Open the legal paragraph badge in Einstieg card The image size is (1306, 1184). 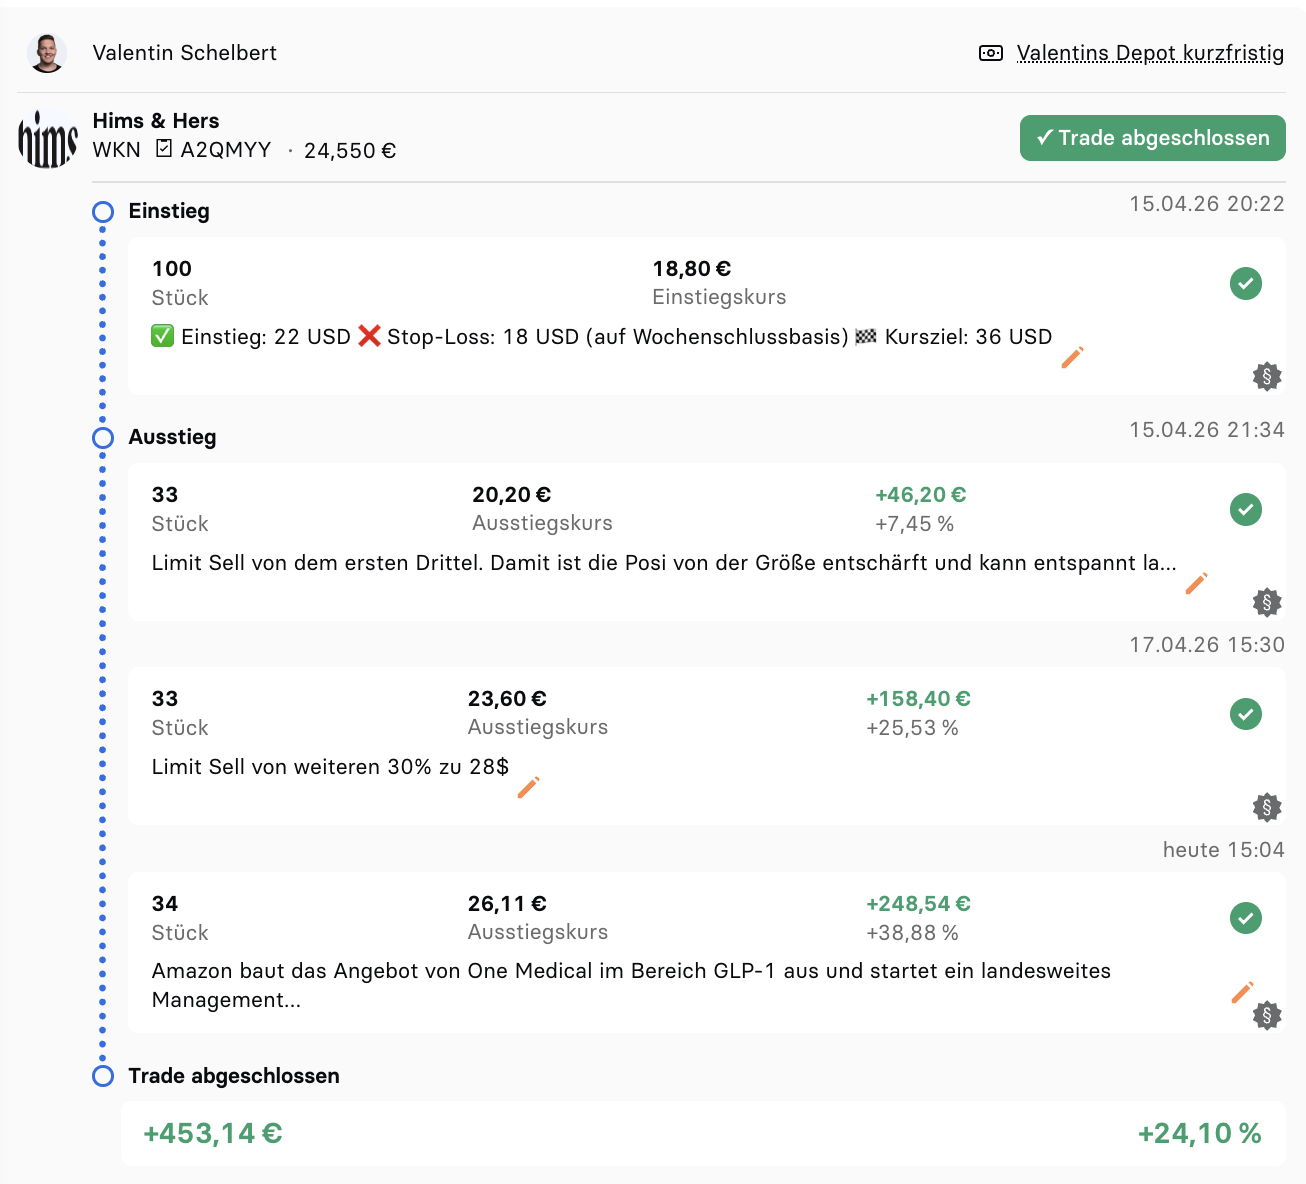tap(1267, 377)
